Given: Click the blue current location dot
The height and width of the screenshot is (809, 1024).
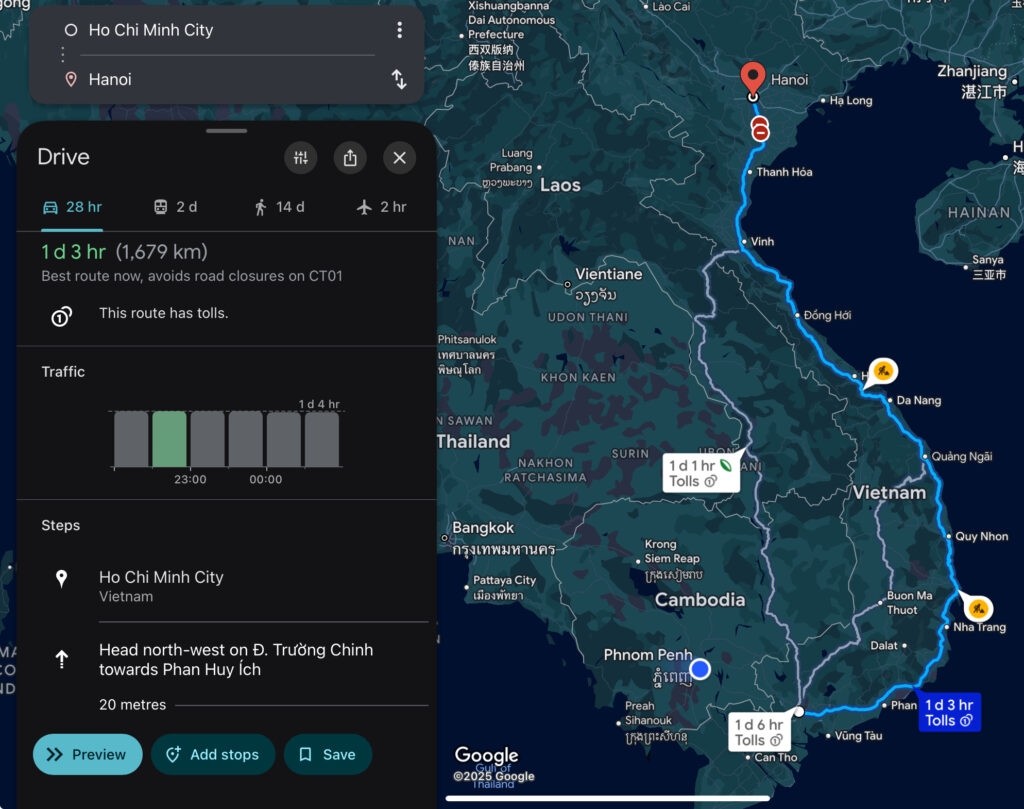Looking at the screenshot, I should (x=700, y=668).
